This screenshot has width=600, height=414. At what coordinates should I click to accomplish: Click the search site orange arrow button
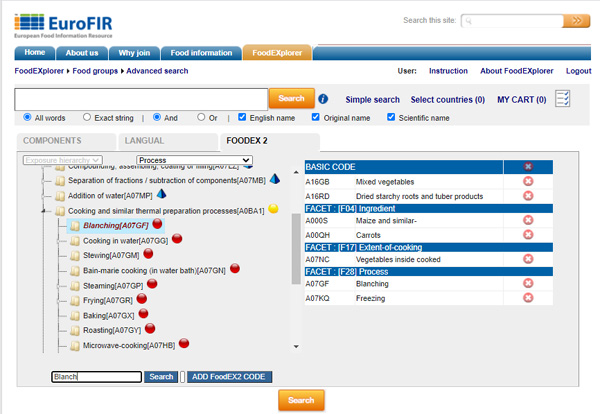(x=575, y=20)
